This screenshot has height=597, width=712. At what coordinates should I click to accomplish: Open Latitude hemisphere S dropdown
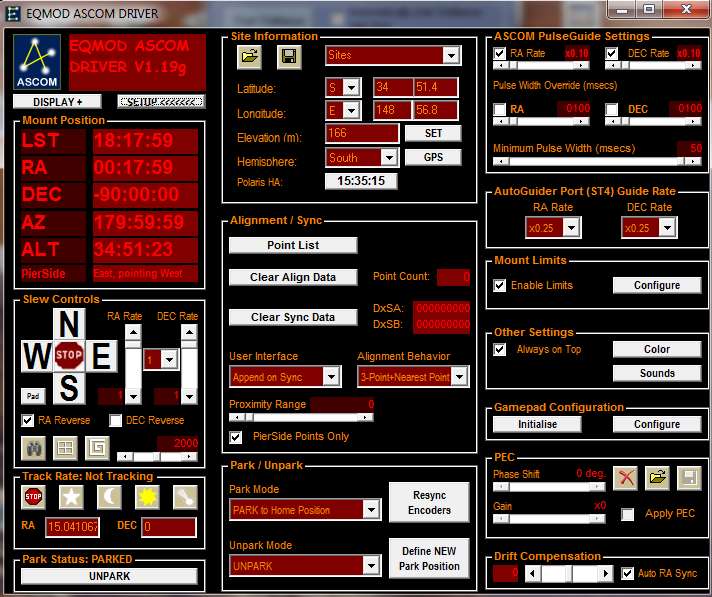click(x=351, y=87)
